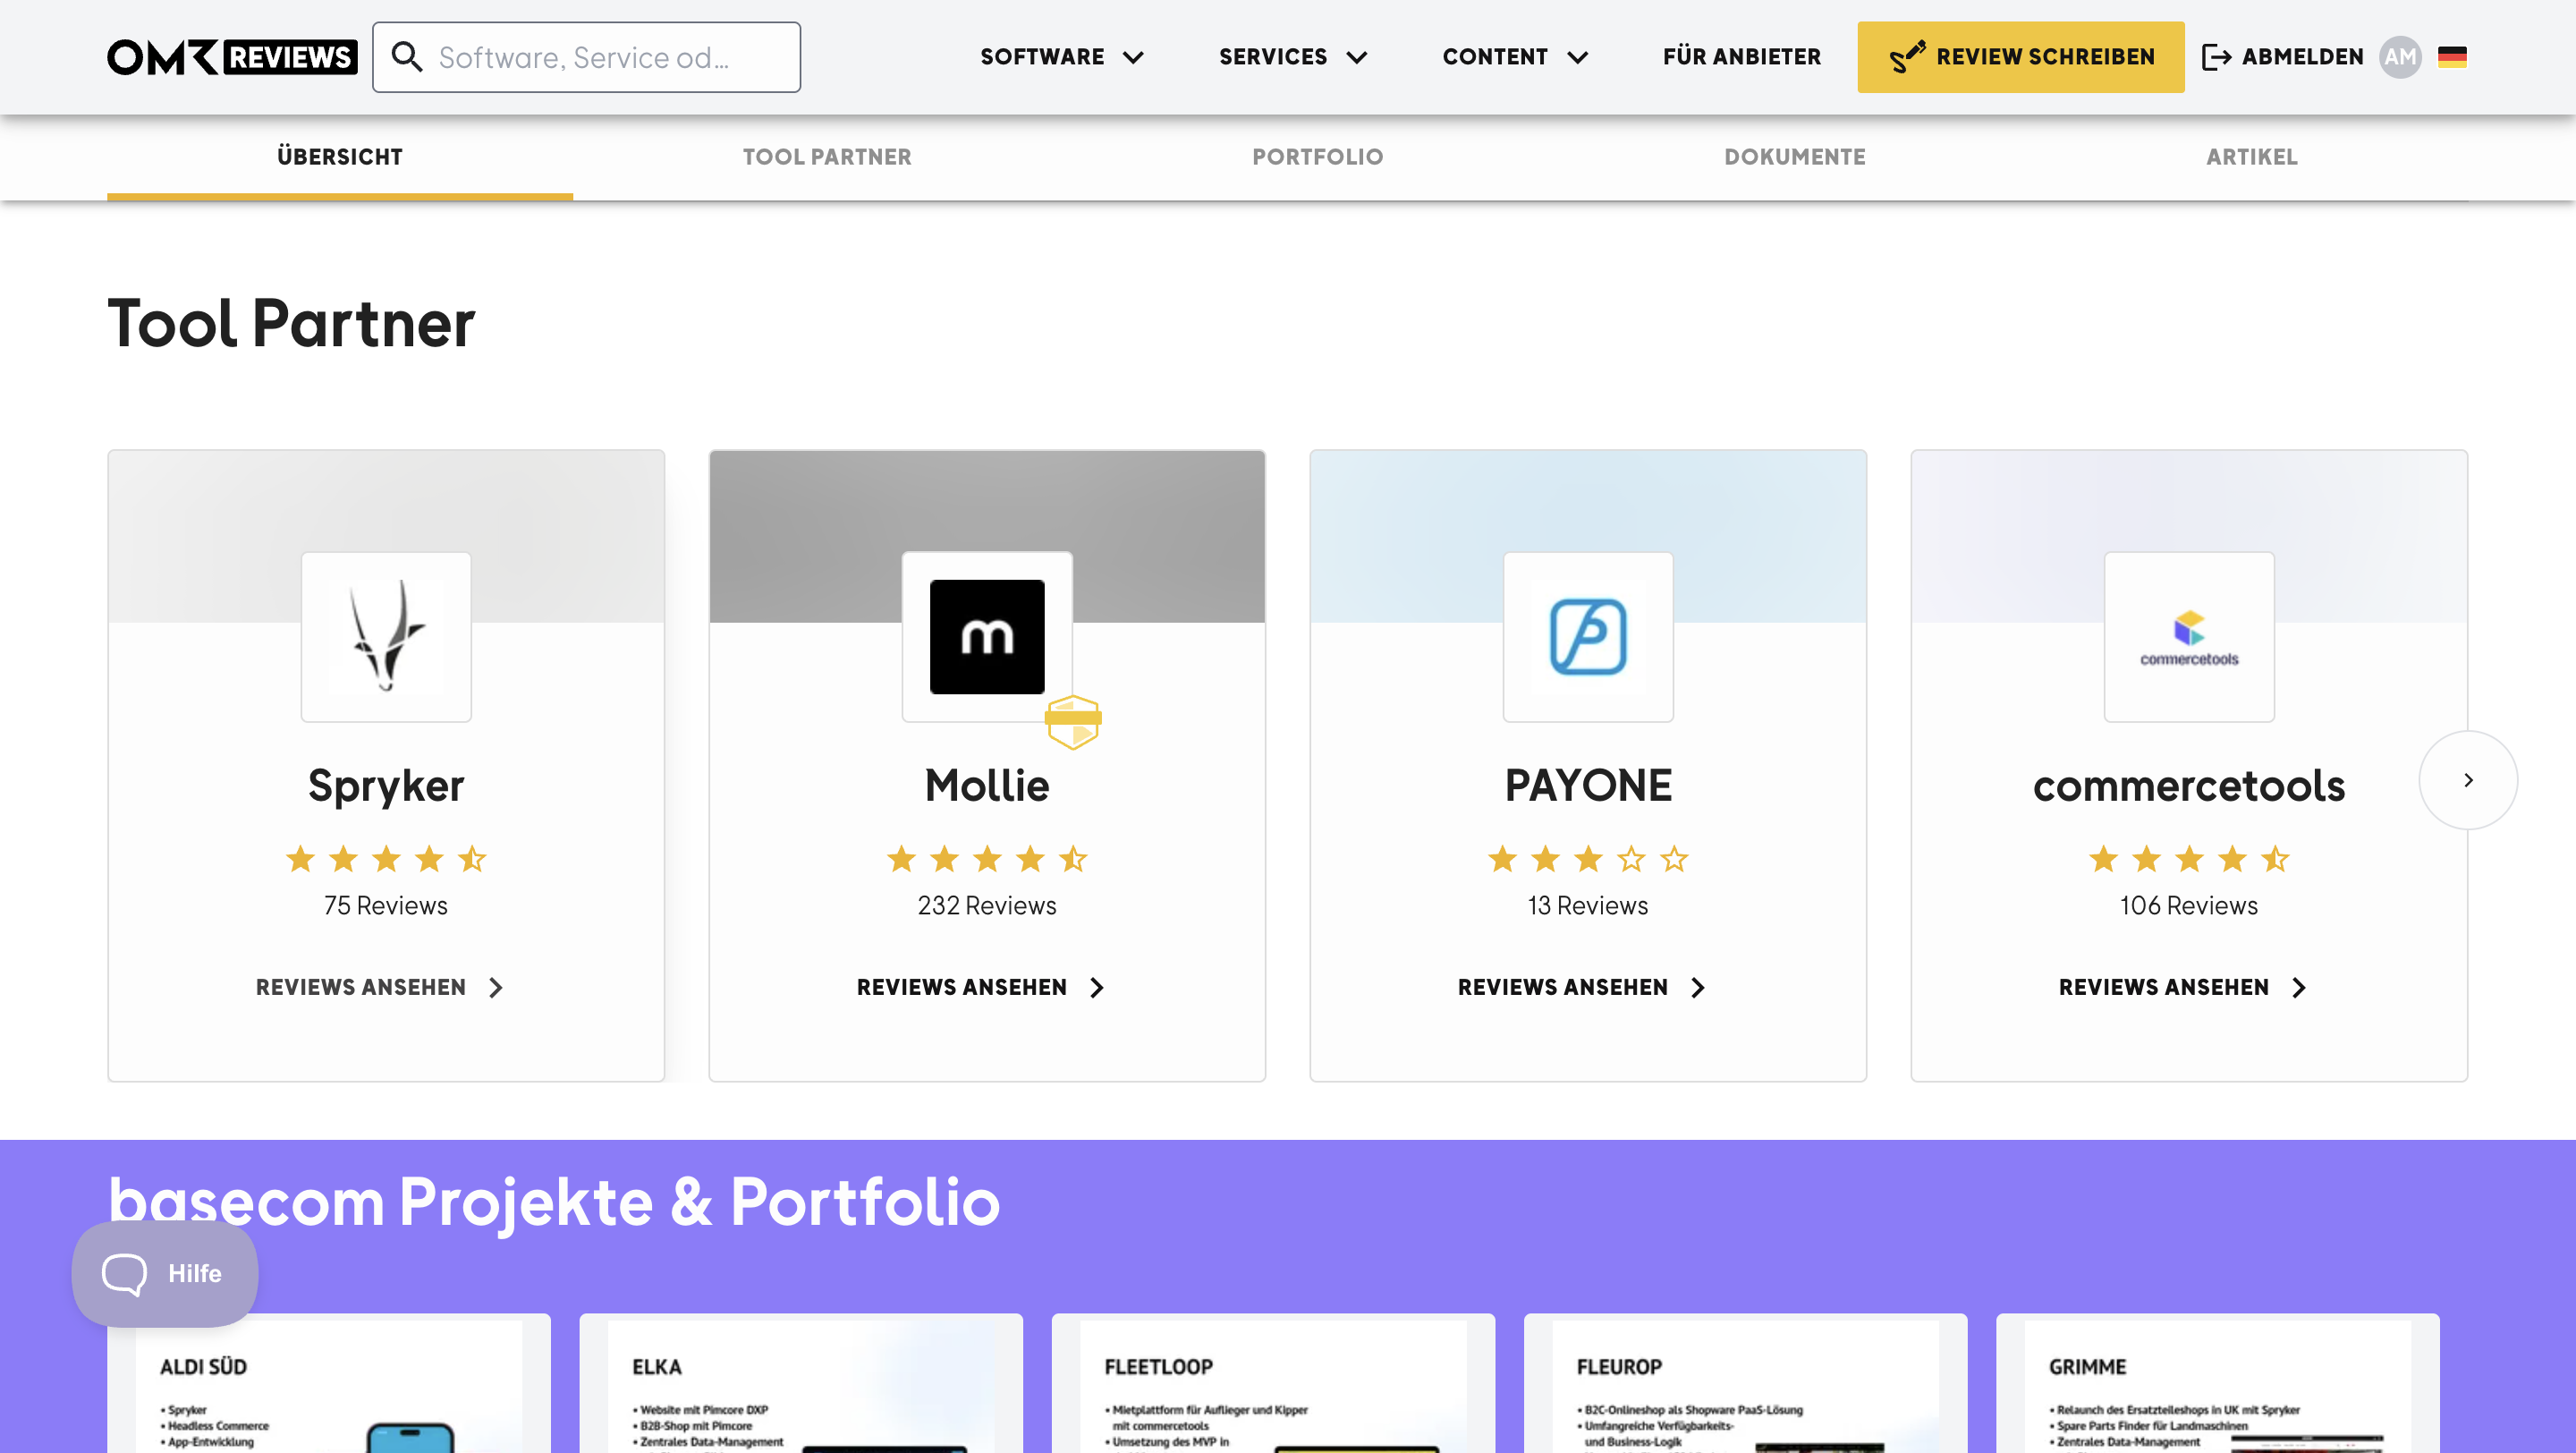Open the Spryker logo tile

(386, 637)
